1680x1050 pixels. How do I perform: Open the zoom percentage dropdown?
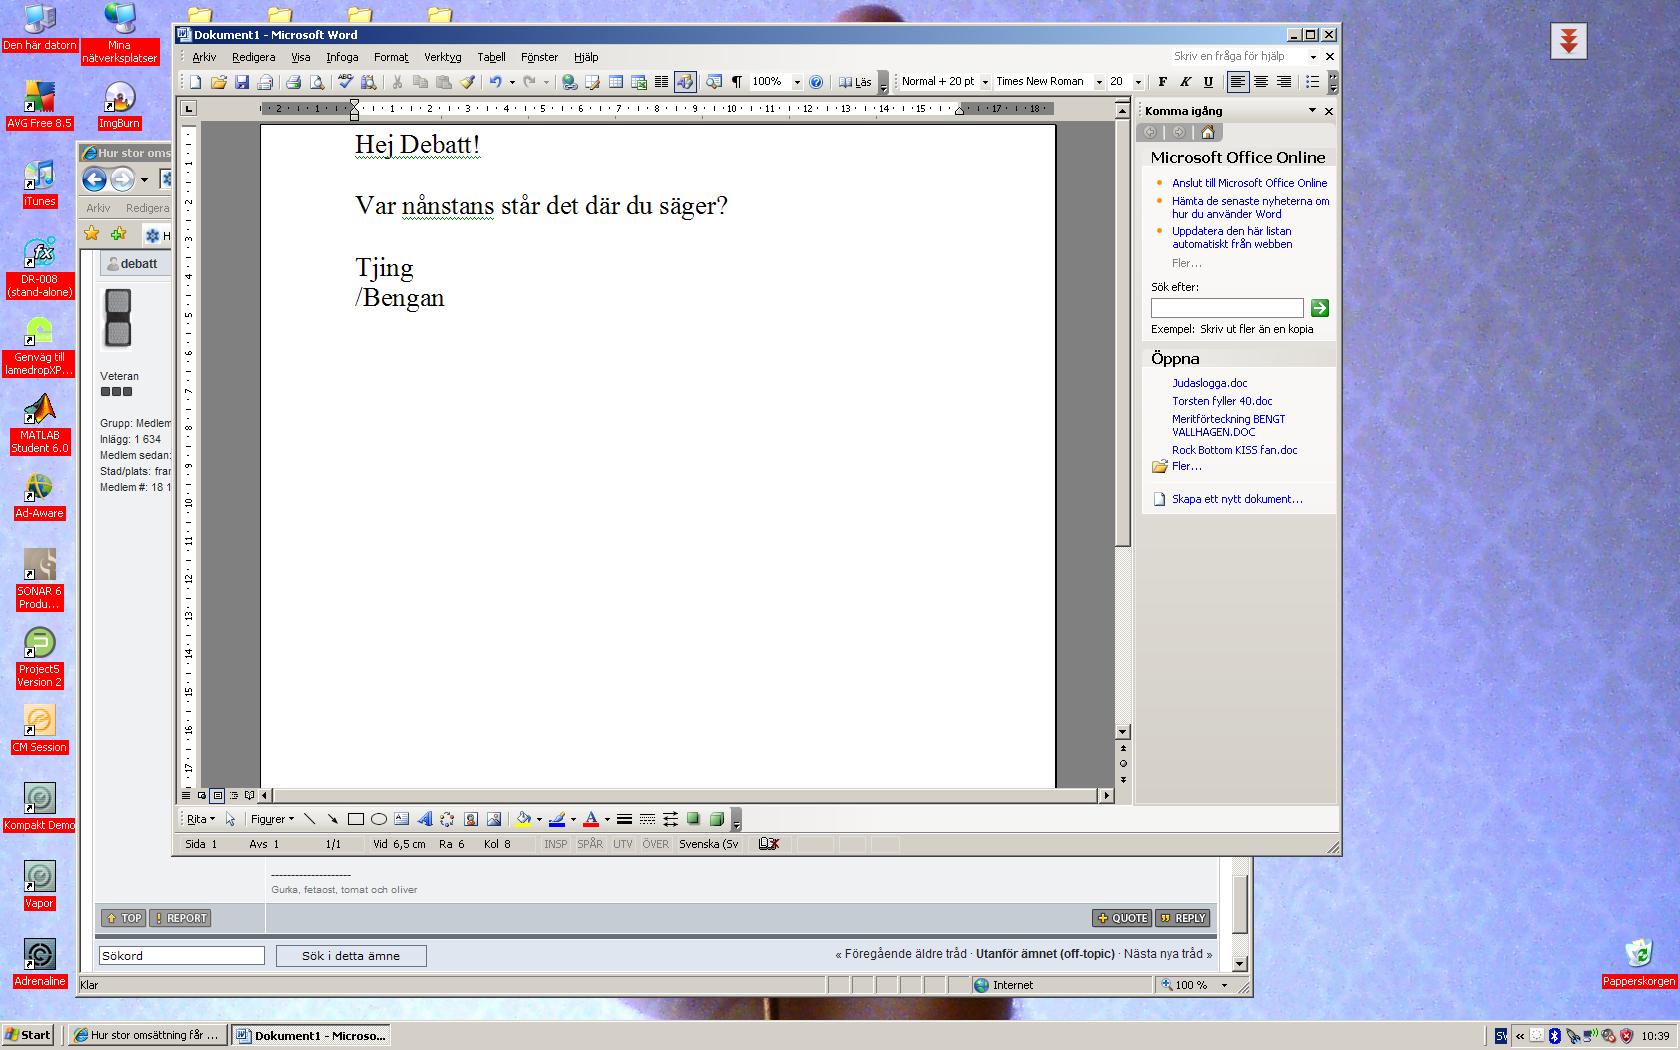point(797,82)
